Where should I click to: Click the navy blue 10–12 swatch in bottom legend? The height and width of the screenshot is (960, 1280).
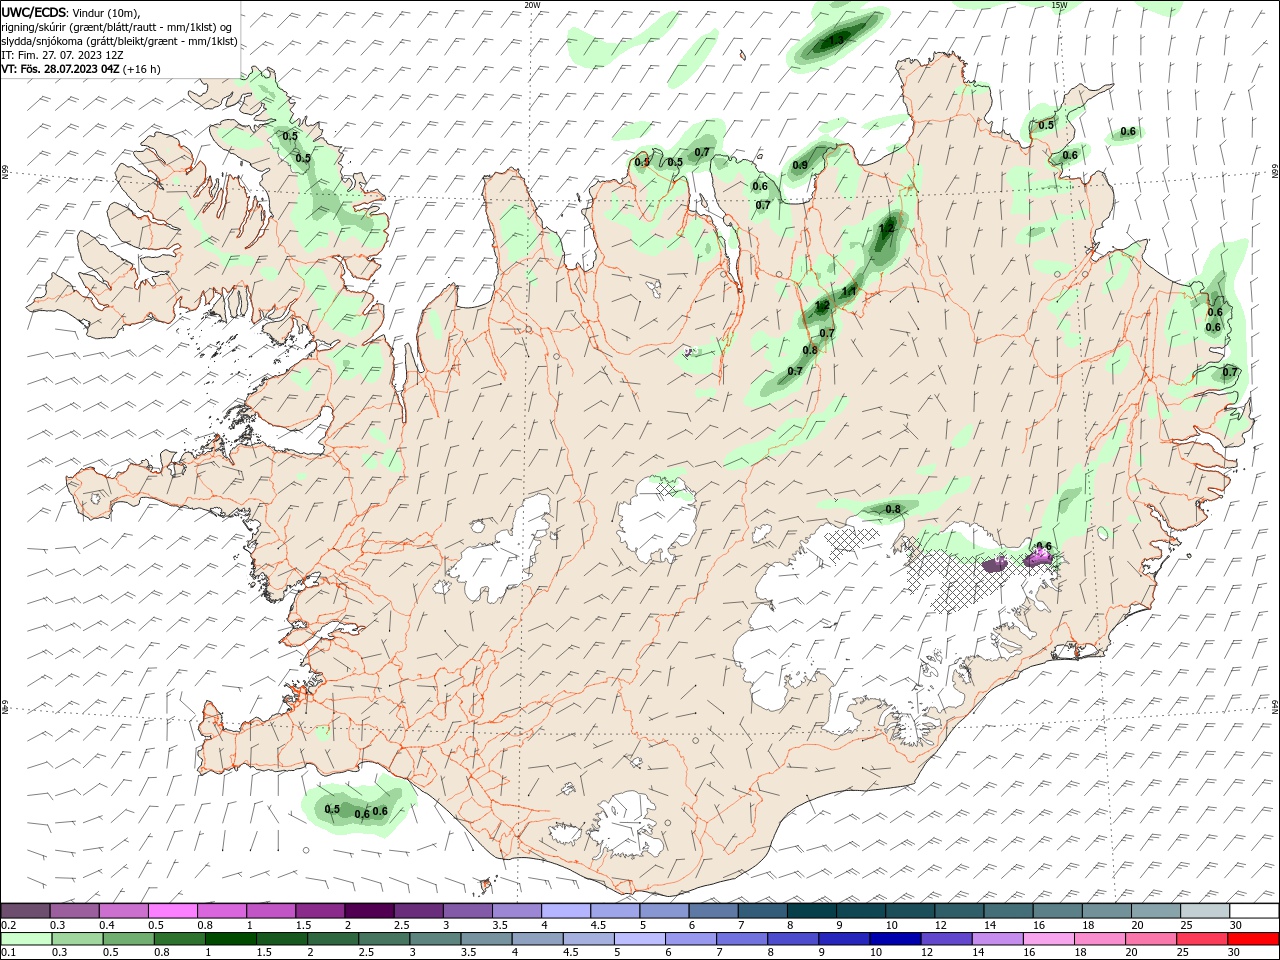click(896, 939)
